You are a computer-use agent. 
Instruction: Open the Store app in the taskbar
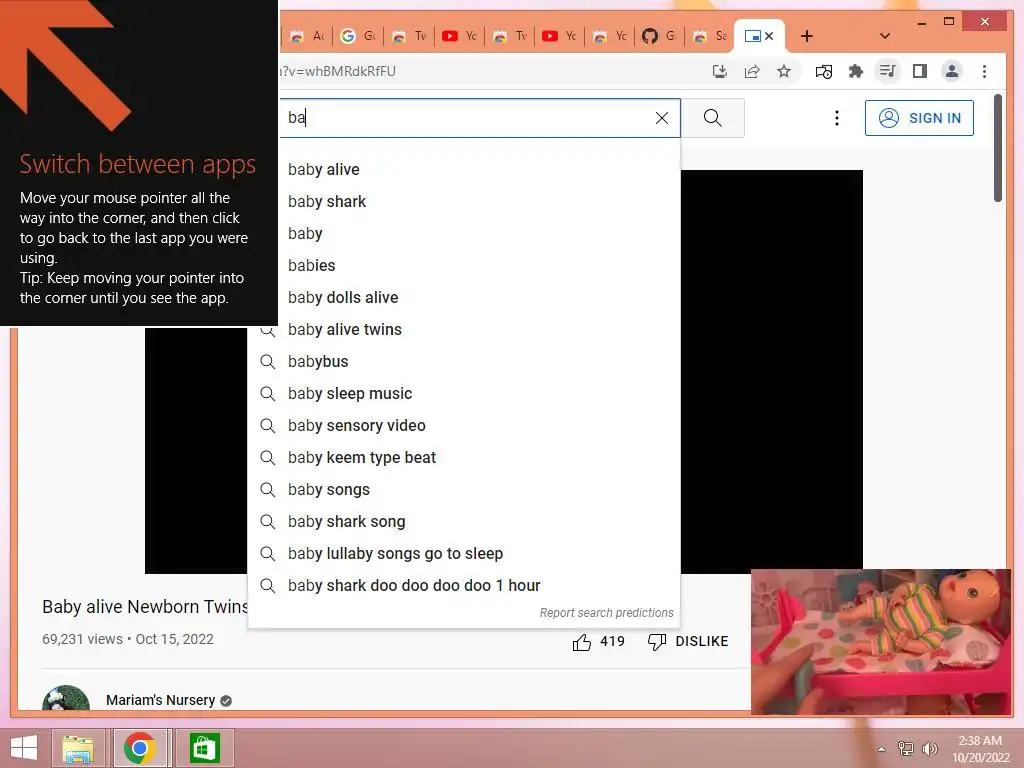(x=204, y=748)
